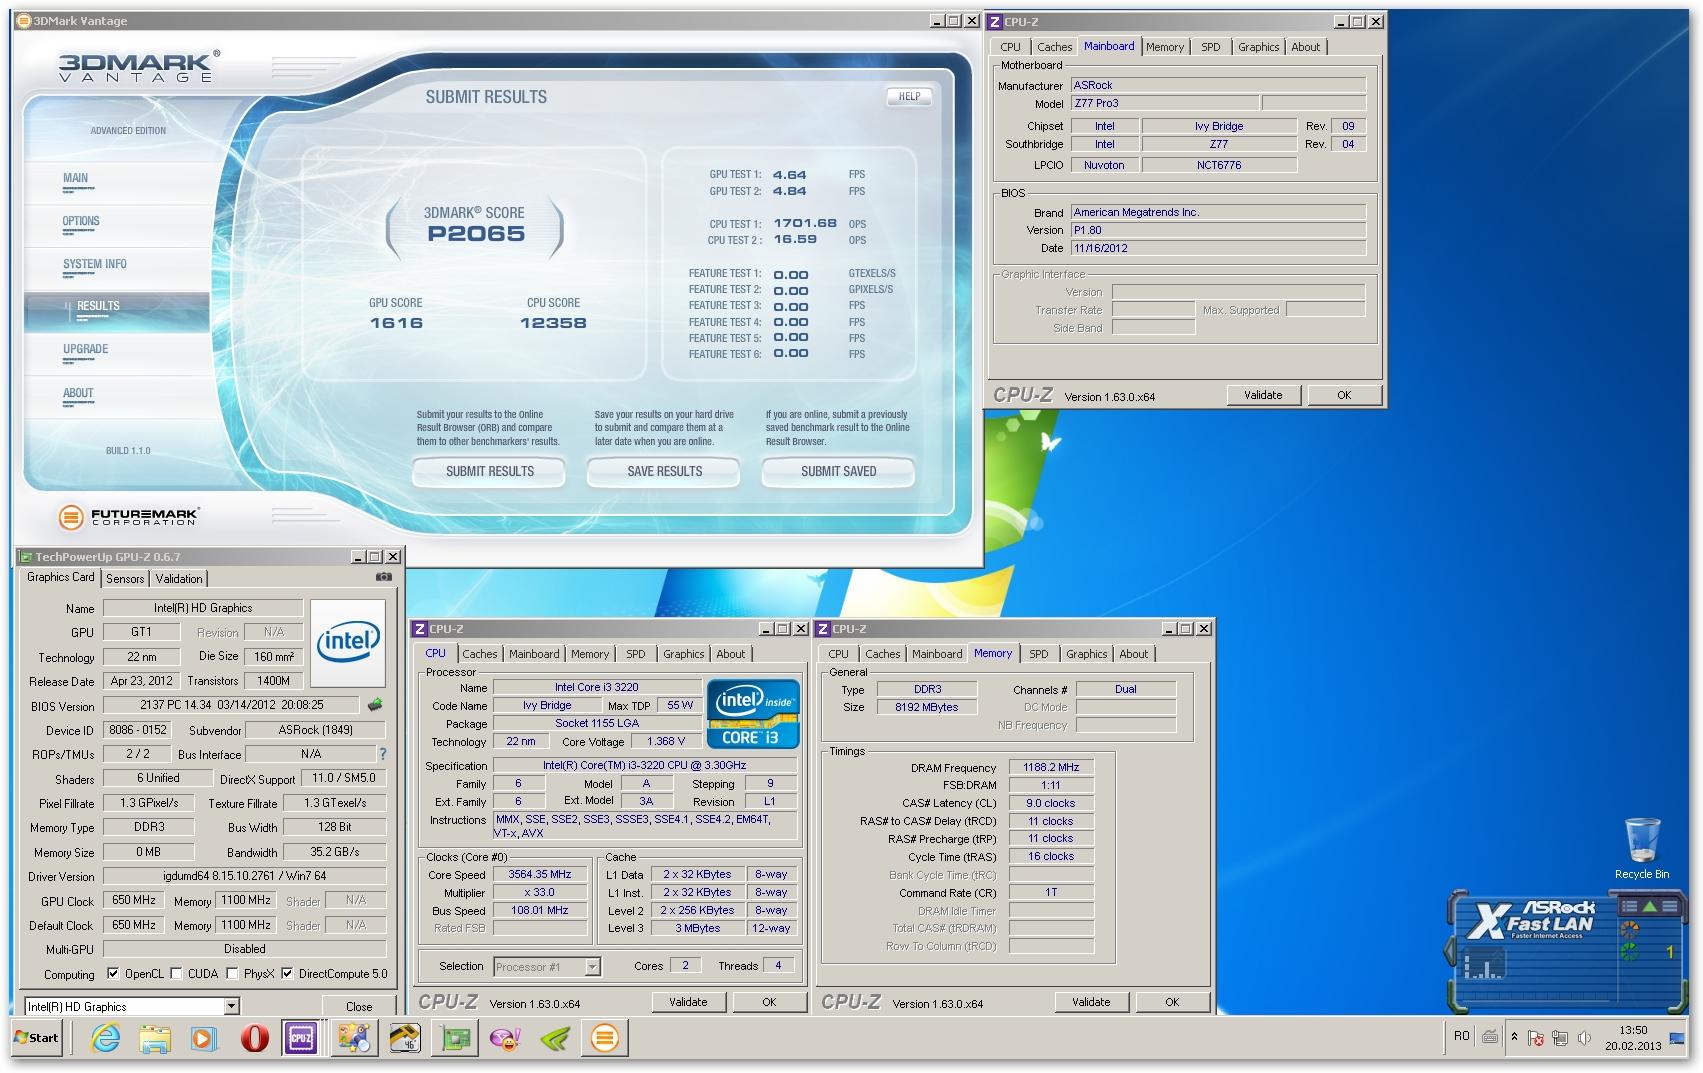The image size is (1703, 1073).
Task: Open the NVIDIA taskbar icon
Action: [555, 1039]
